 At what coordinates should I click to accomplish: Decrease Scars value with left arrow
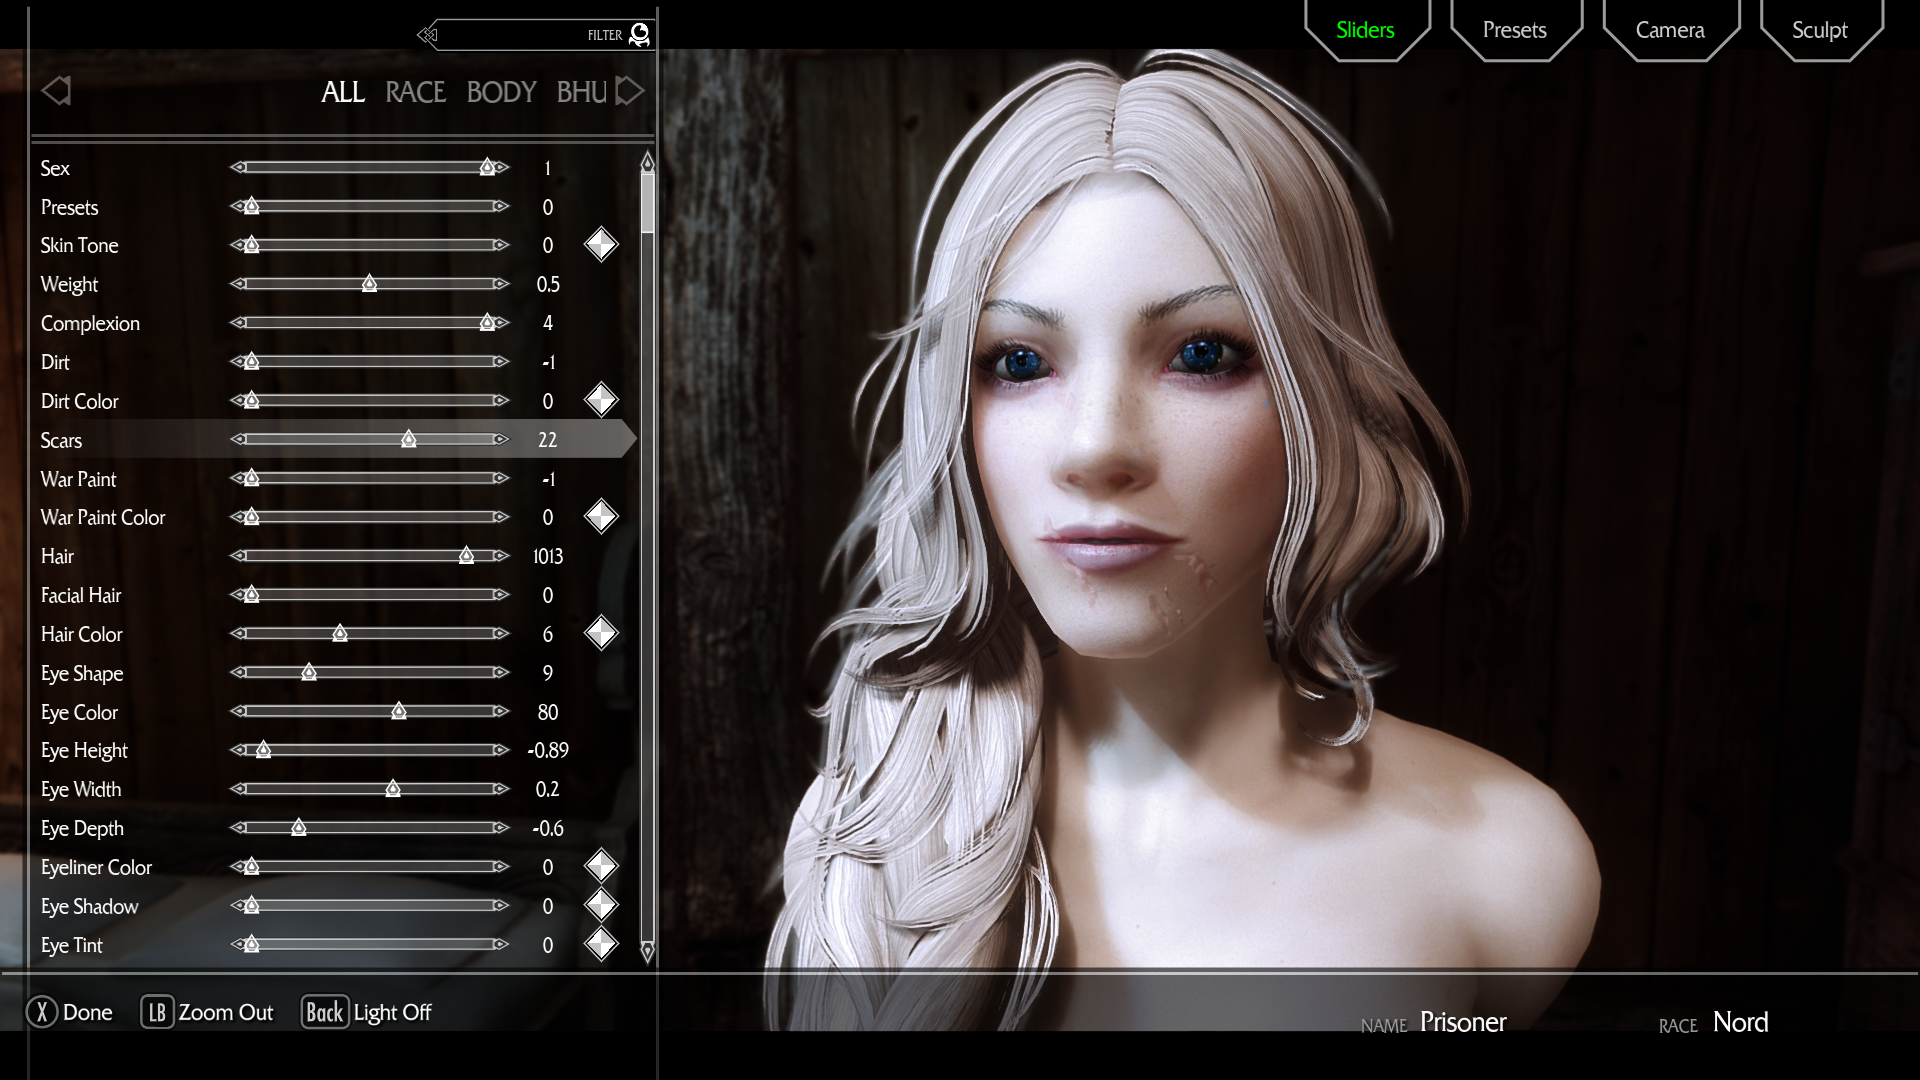click(x=238, y=439)
